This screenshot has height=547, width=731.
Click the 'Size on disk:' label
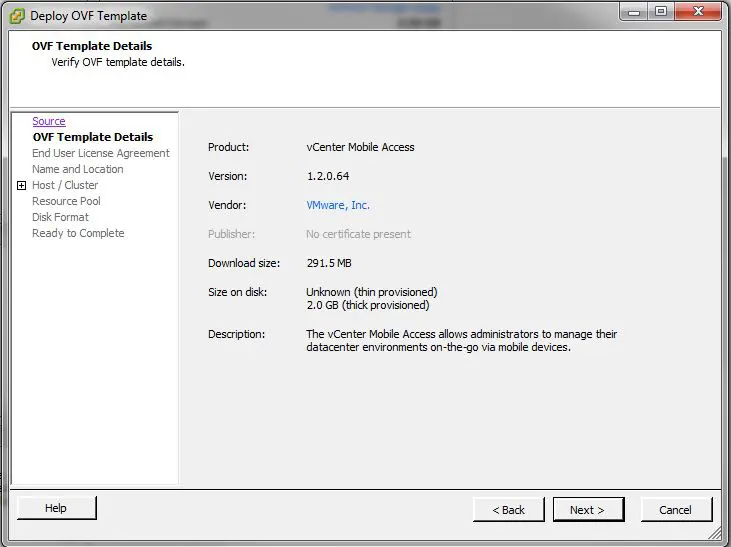(x=237, y=292)
